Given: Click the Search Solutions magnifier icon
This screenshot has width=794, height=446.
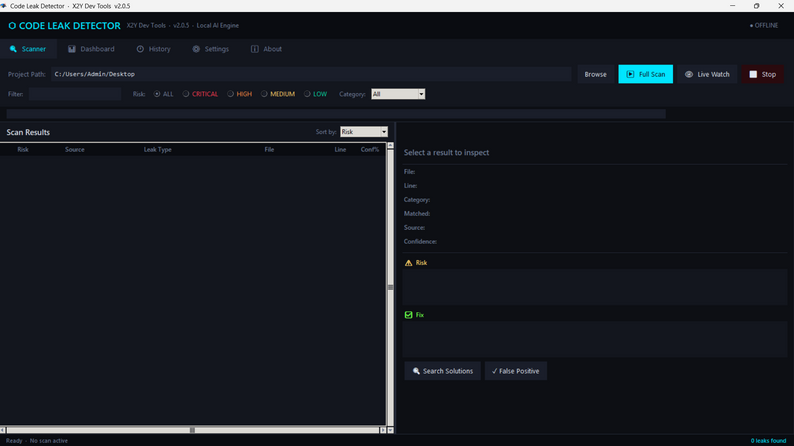Looking at the screenshot, I should point(416,371).
